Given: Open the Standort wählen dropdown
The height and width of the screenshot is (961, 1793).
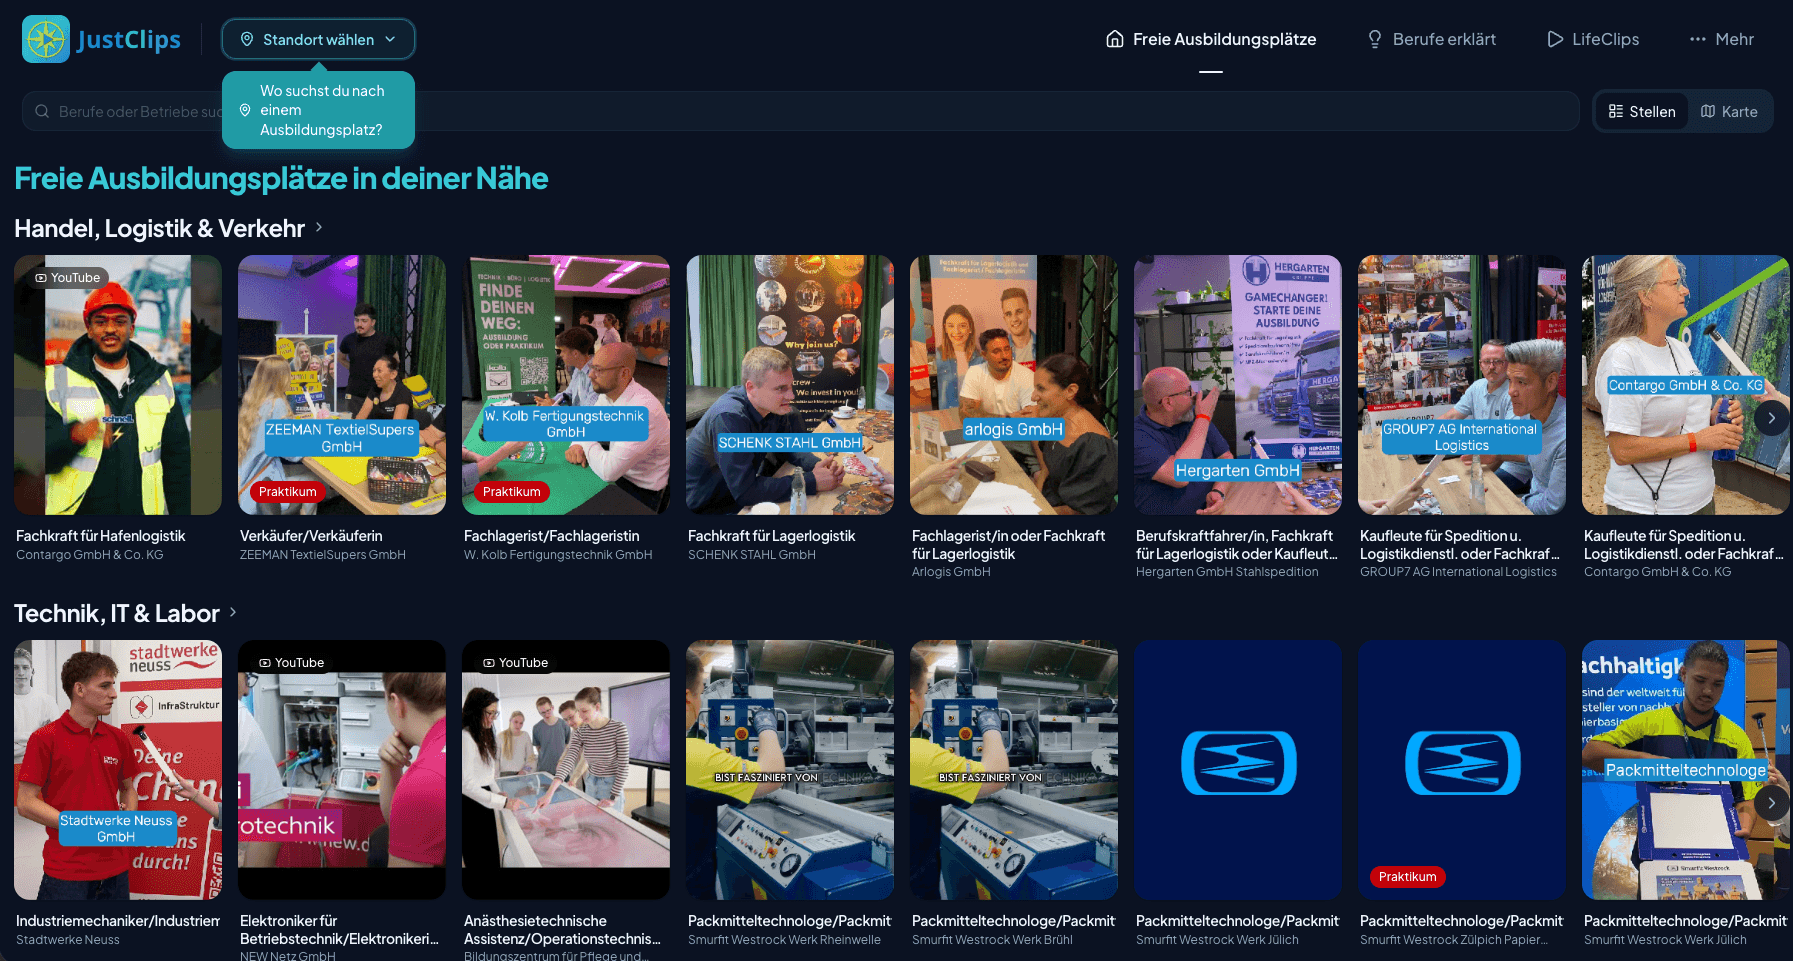Looking at the screenshot, I should (318, 39).
